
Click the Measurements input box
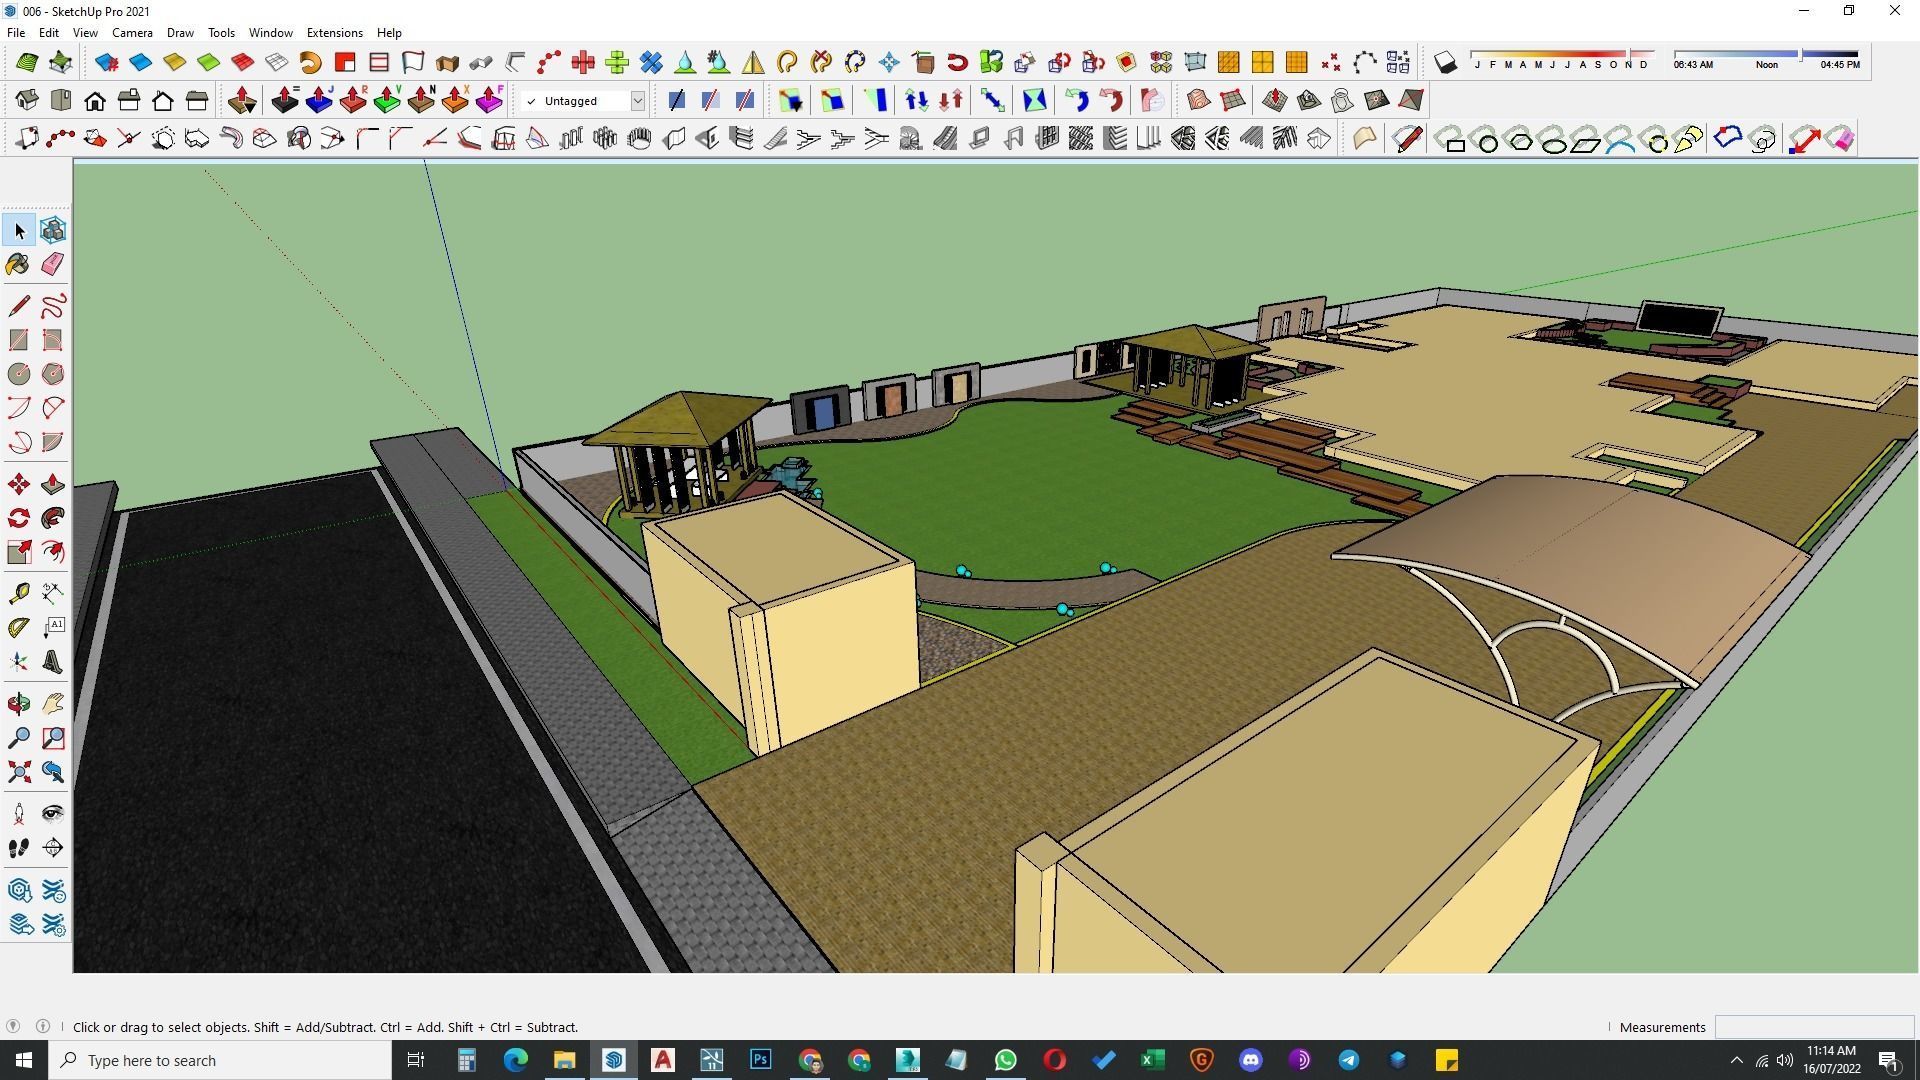pos(1813,1027)
